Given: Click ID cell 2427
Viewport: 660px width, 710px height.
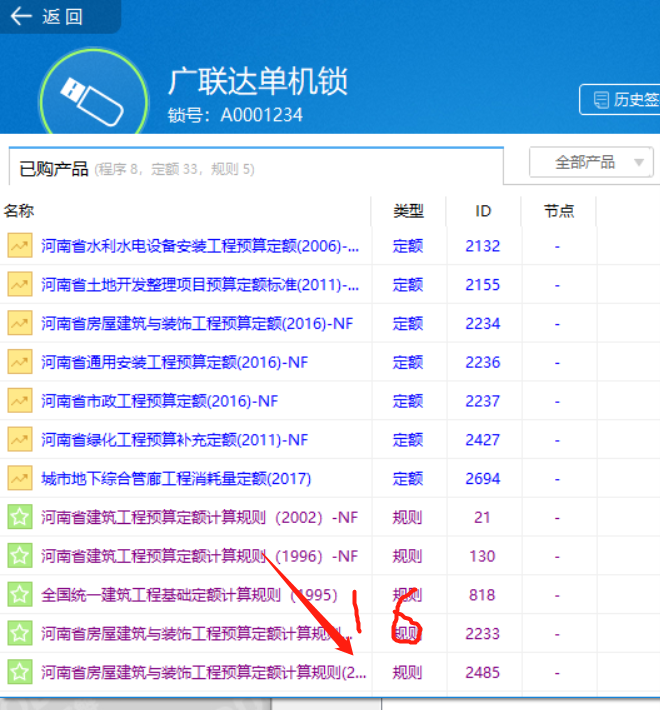Looking at the screenshot, I should 483,440.
